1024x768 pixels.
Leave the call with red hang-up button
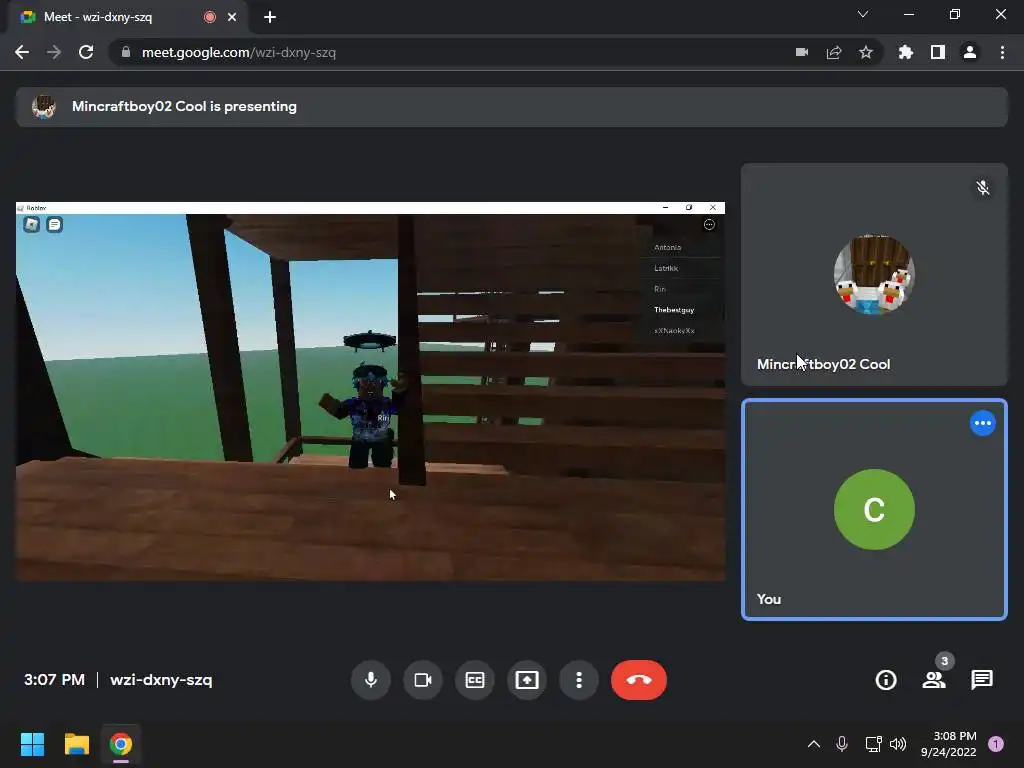(639, 680)
